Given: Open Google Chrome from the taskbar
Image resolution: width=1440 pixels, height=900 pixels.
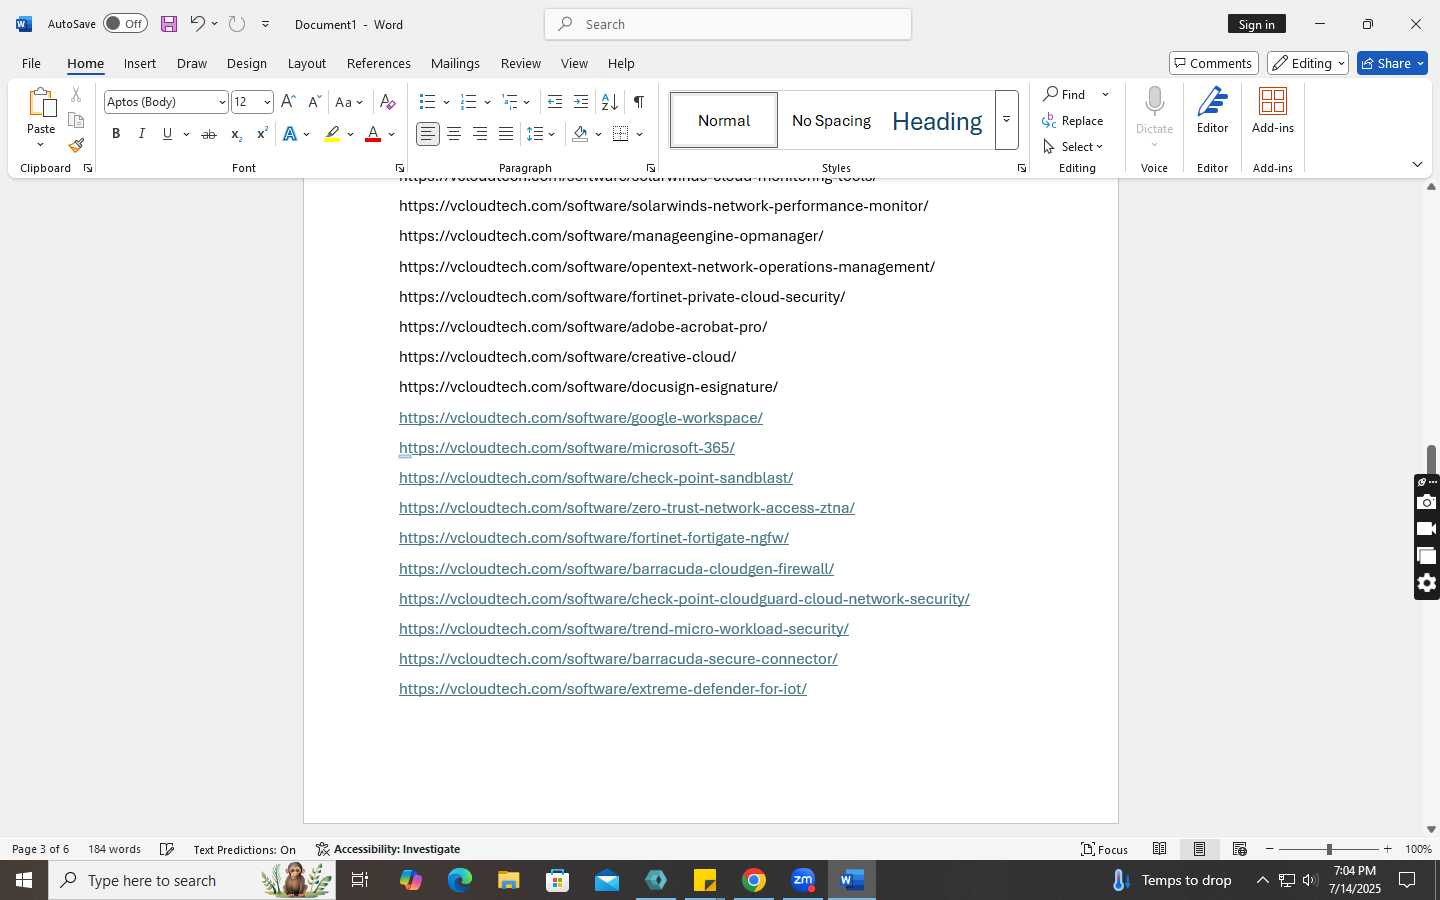Looking at the screenshot, I should click(x=754, y=880).
